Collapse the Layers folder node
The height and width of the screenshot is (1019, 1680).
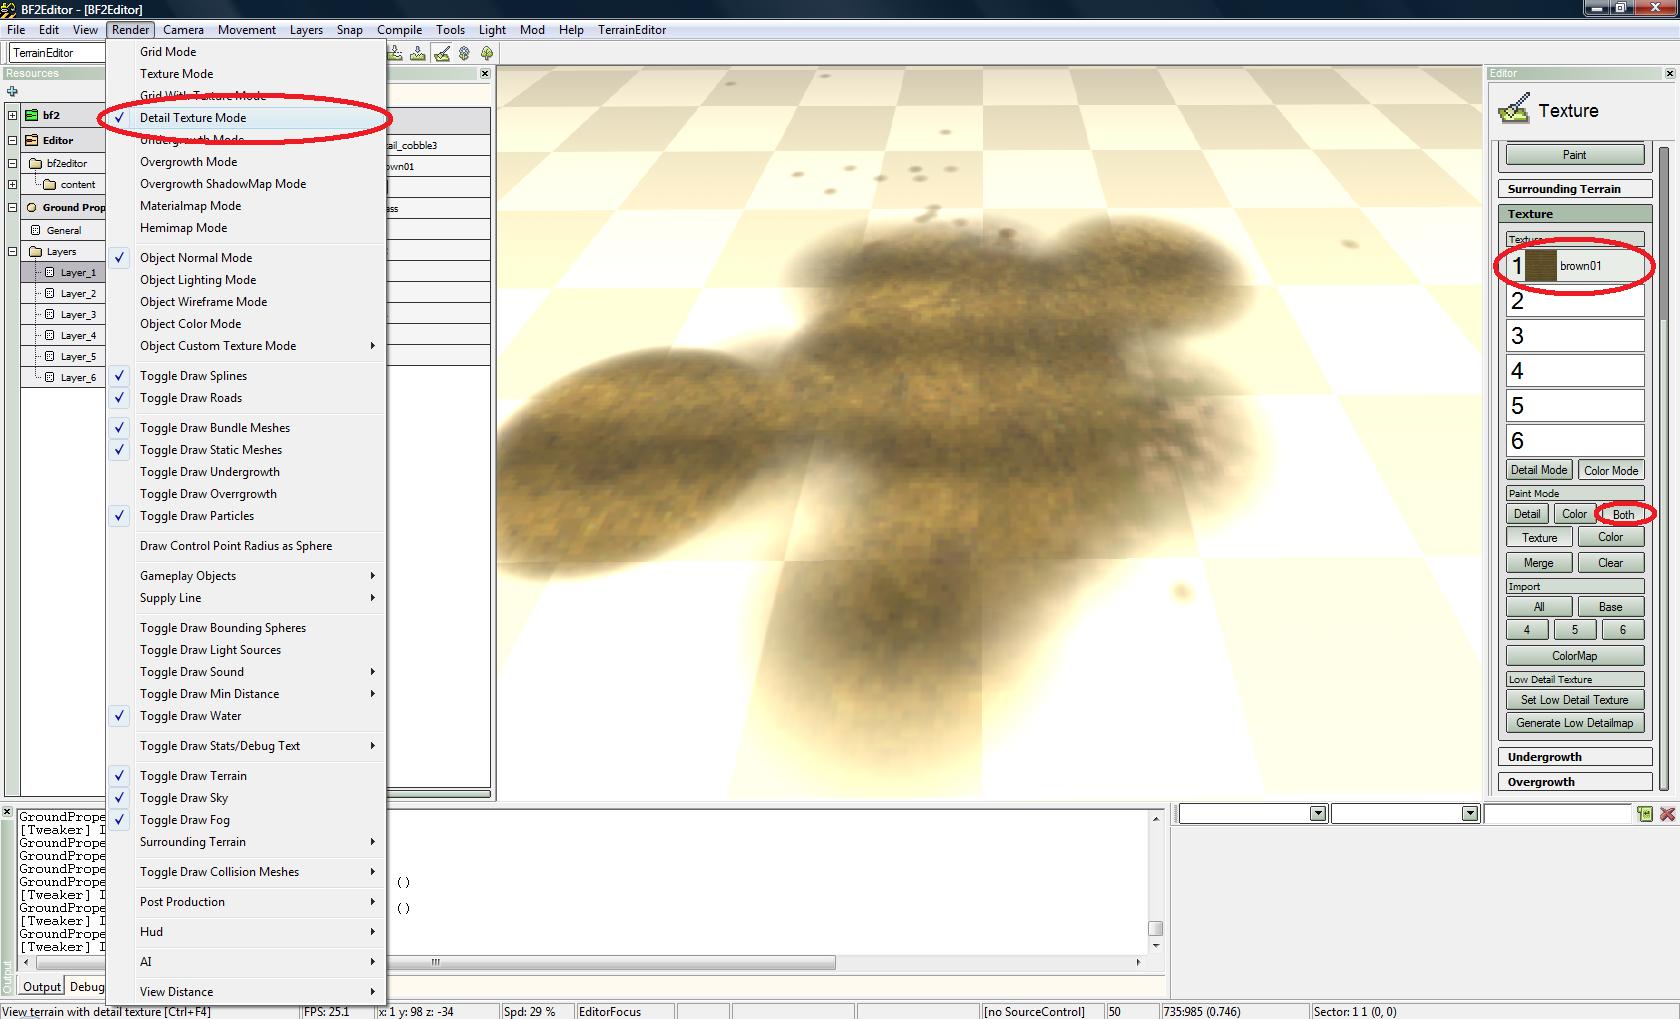click(x=12, y=251)
